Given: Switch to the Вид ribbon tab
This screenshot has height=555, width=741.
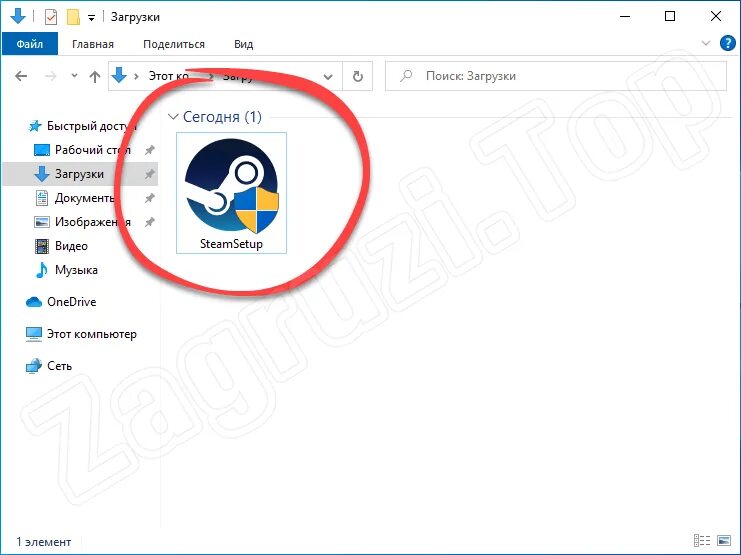Looking at the screenshot, I should 243,44.
